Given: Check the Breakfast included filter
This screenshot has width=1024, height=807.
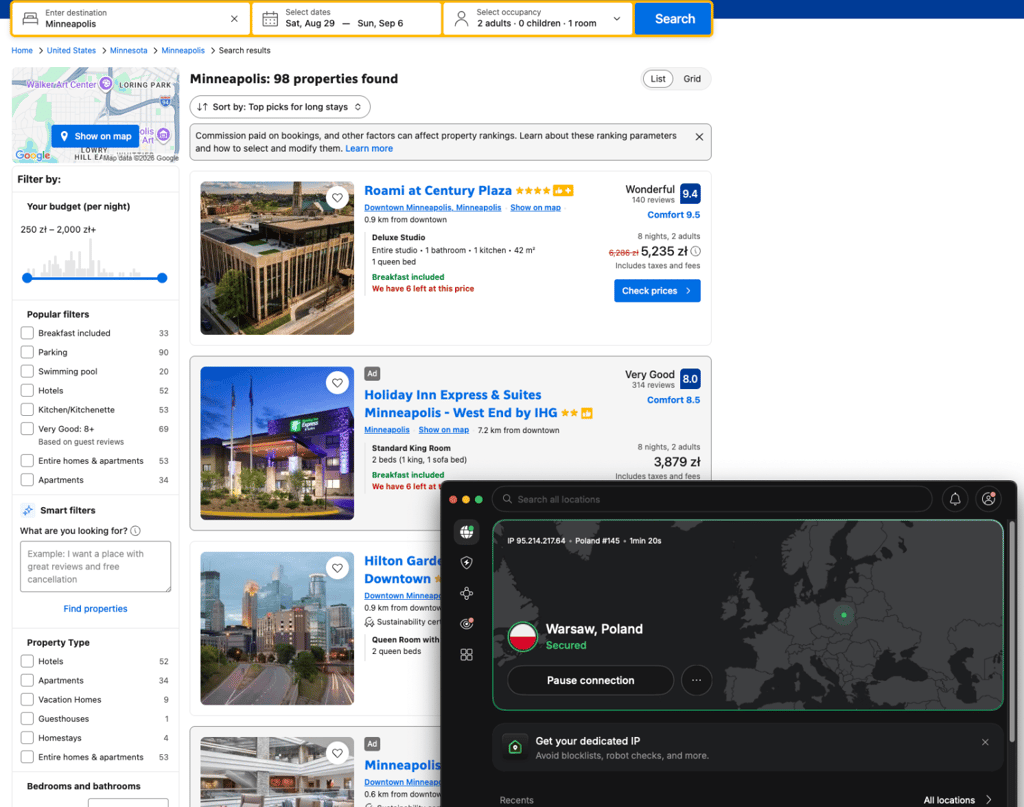Looking at the screenshot, I should [27, 333].
